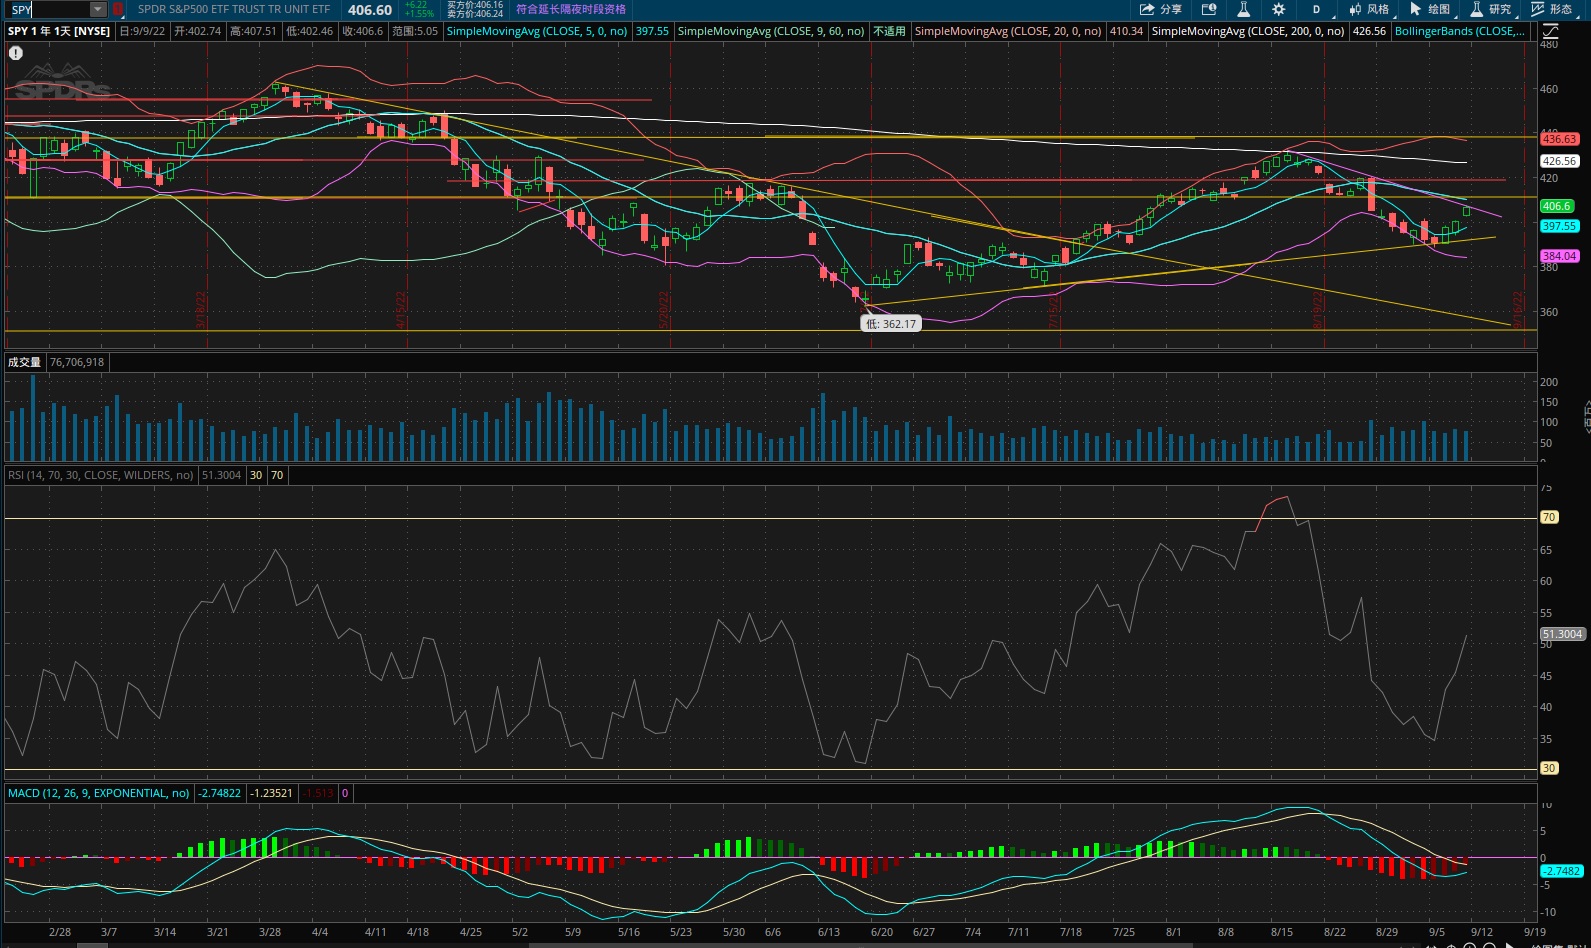This screenshot has width=1591, height=948.
Task: Click the 3/28 date on time axis
Action: click(x=270, y=932)
